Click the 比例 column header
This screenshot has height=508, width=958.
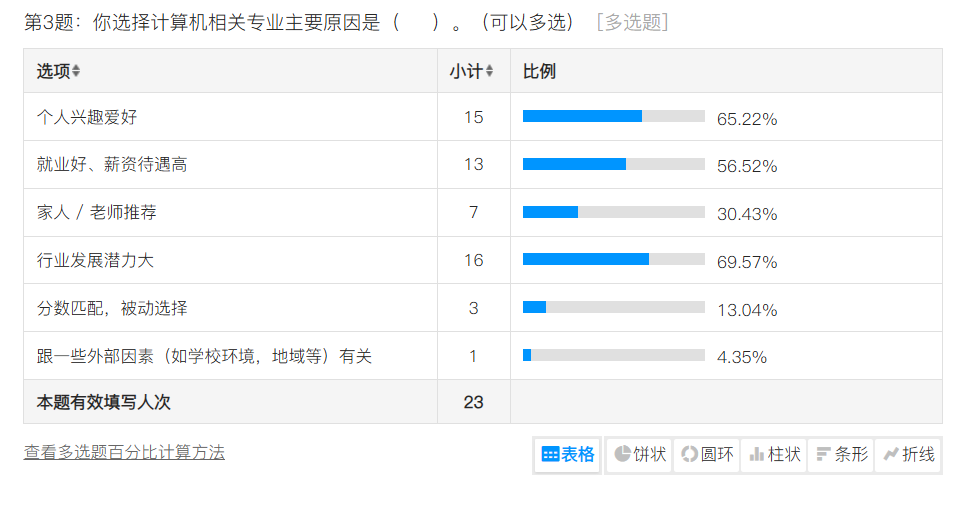pos(539,71)
